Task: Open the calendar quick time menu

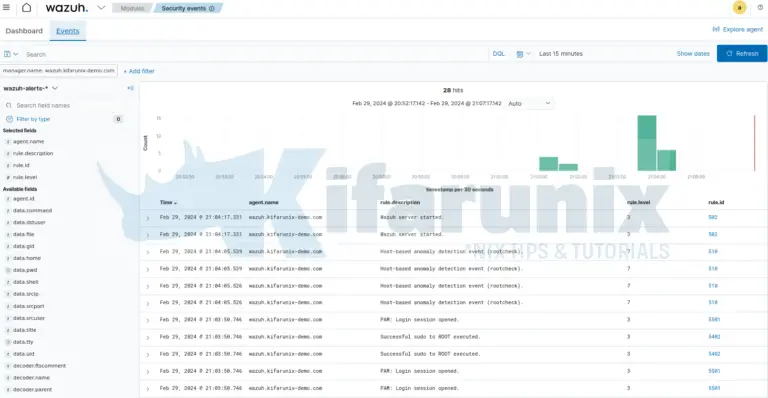Action: click(x=523, y=54)
